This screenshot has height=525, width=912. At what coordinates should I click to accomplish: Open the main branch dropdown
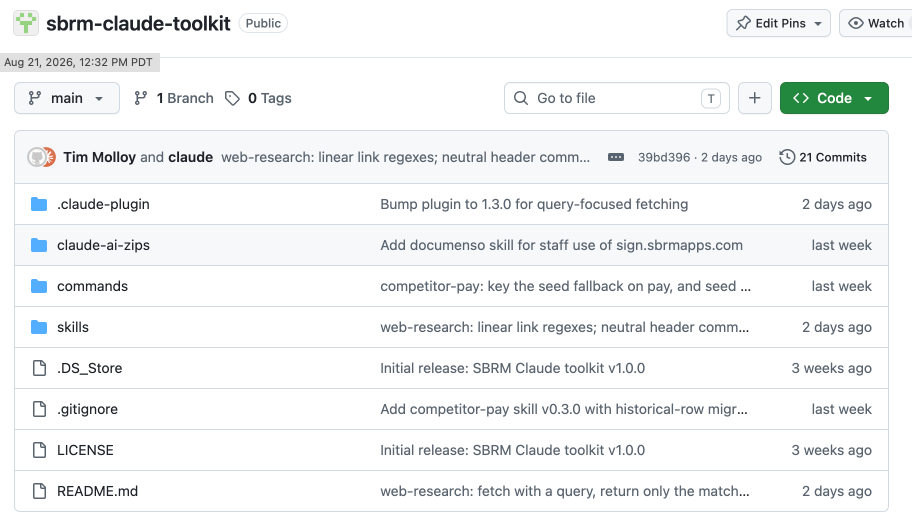point(67,98)
